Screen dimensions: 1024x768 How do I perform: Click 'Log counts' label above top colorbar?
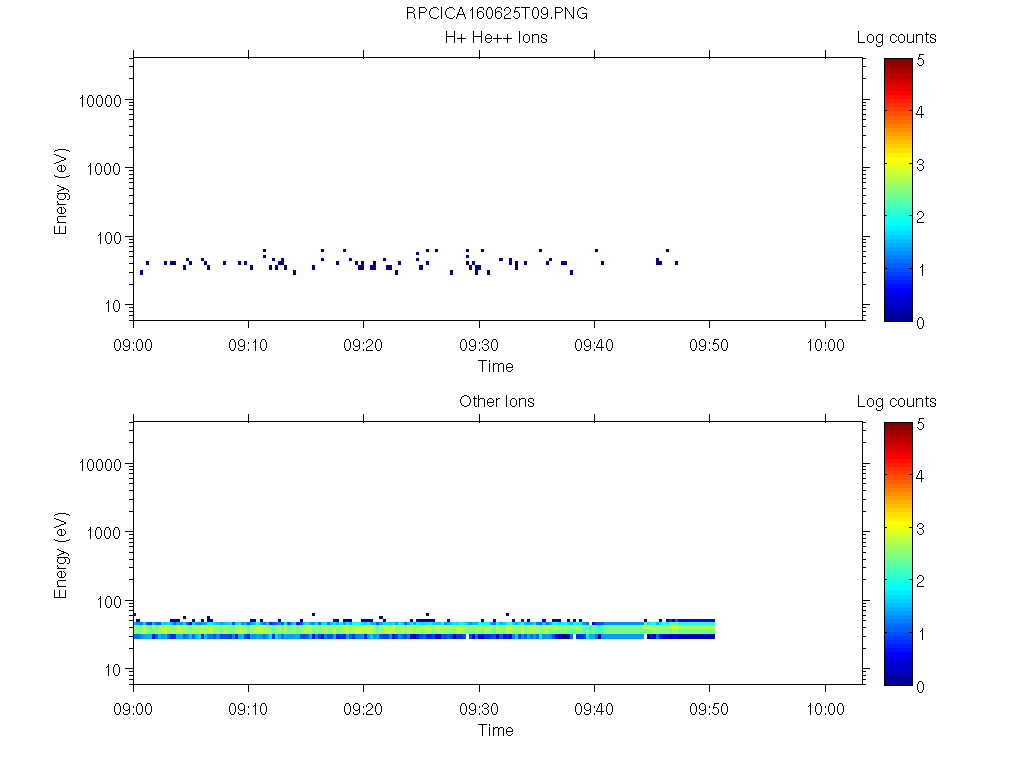pos(896,37)
